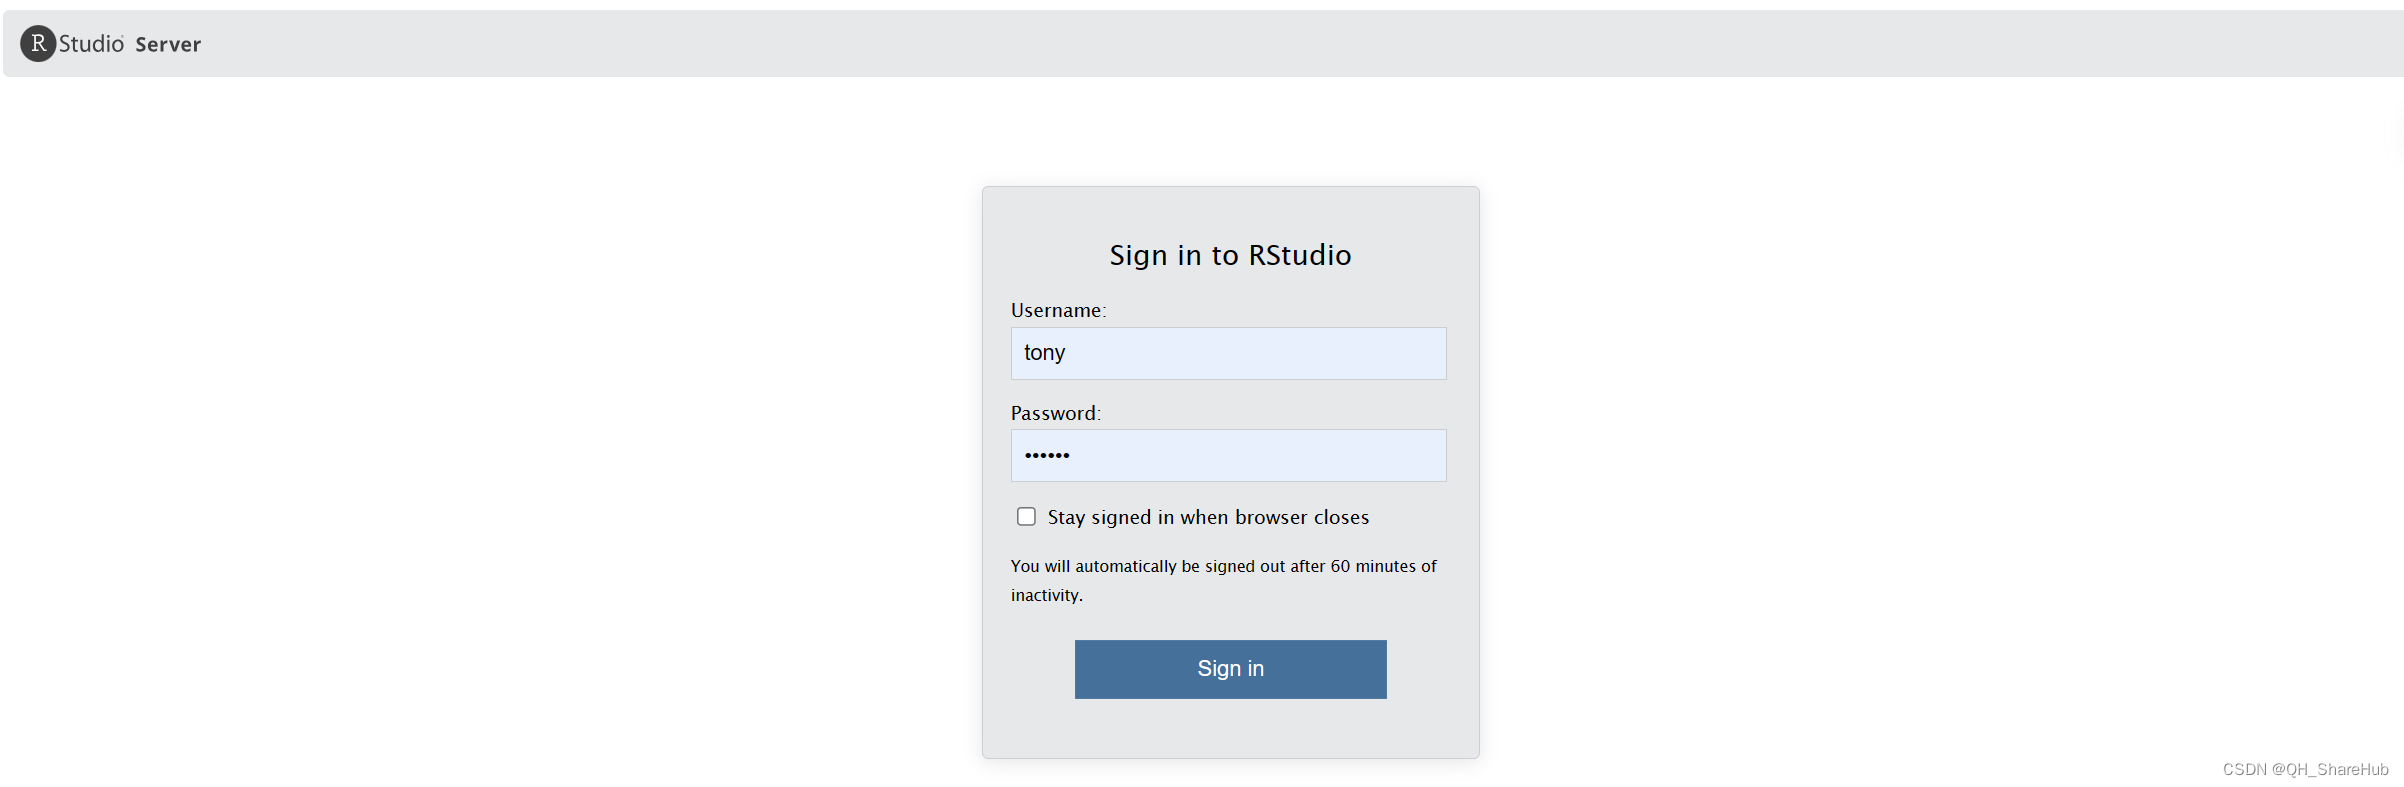This screenshot has width=2404, height=787.
Task: Click the 60 minutes text in notice
Action: click(x=1365, y=566)
